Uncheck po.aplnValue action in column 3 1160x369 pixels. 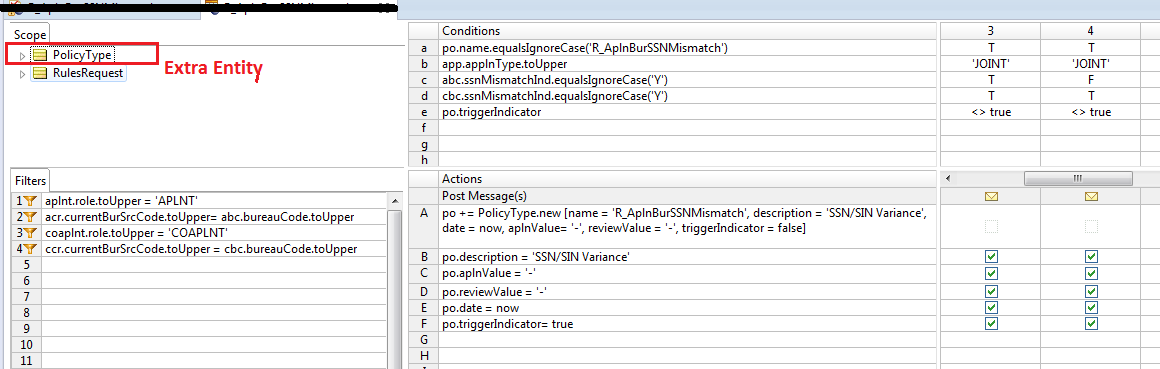point(991,274)
